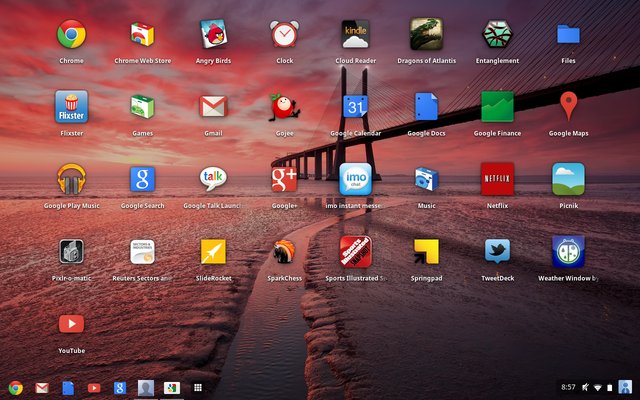Open Google Docs from the app grid
This screenshot has width=640, height=400.
coord(427,107)
